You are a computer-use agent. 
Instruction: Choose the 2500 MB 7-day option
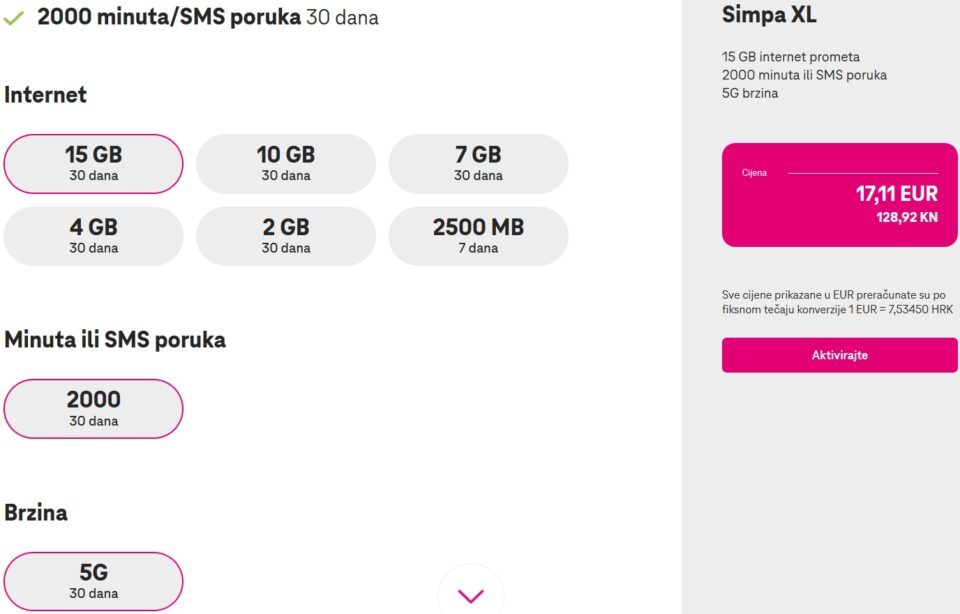479,236
